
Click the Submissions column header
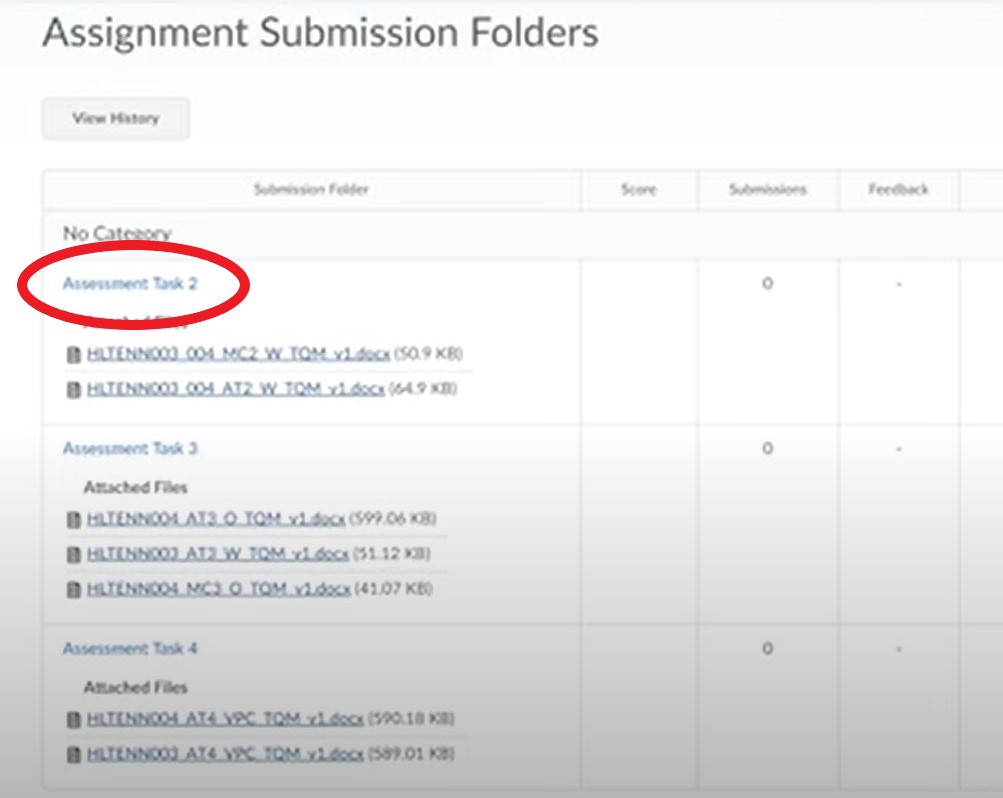tap(766, 189)
